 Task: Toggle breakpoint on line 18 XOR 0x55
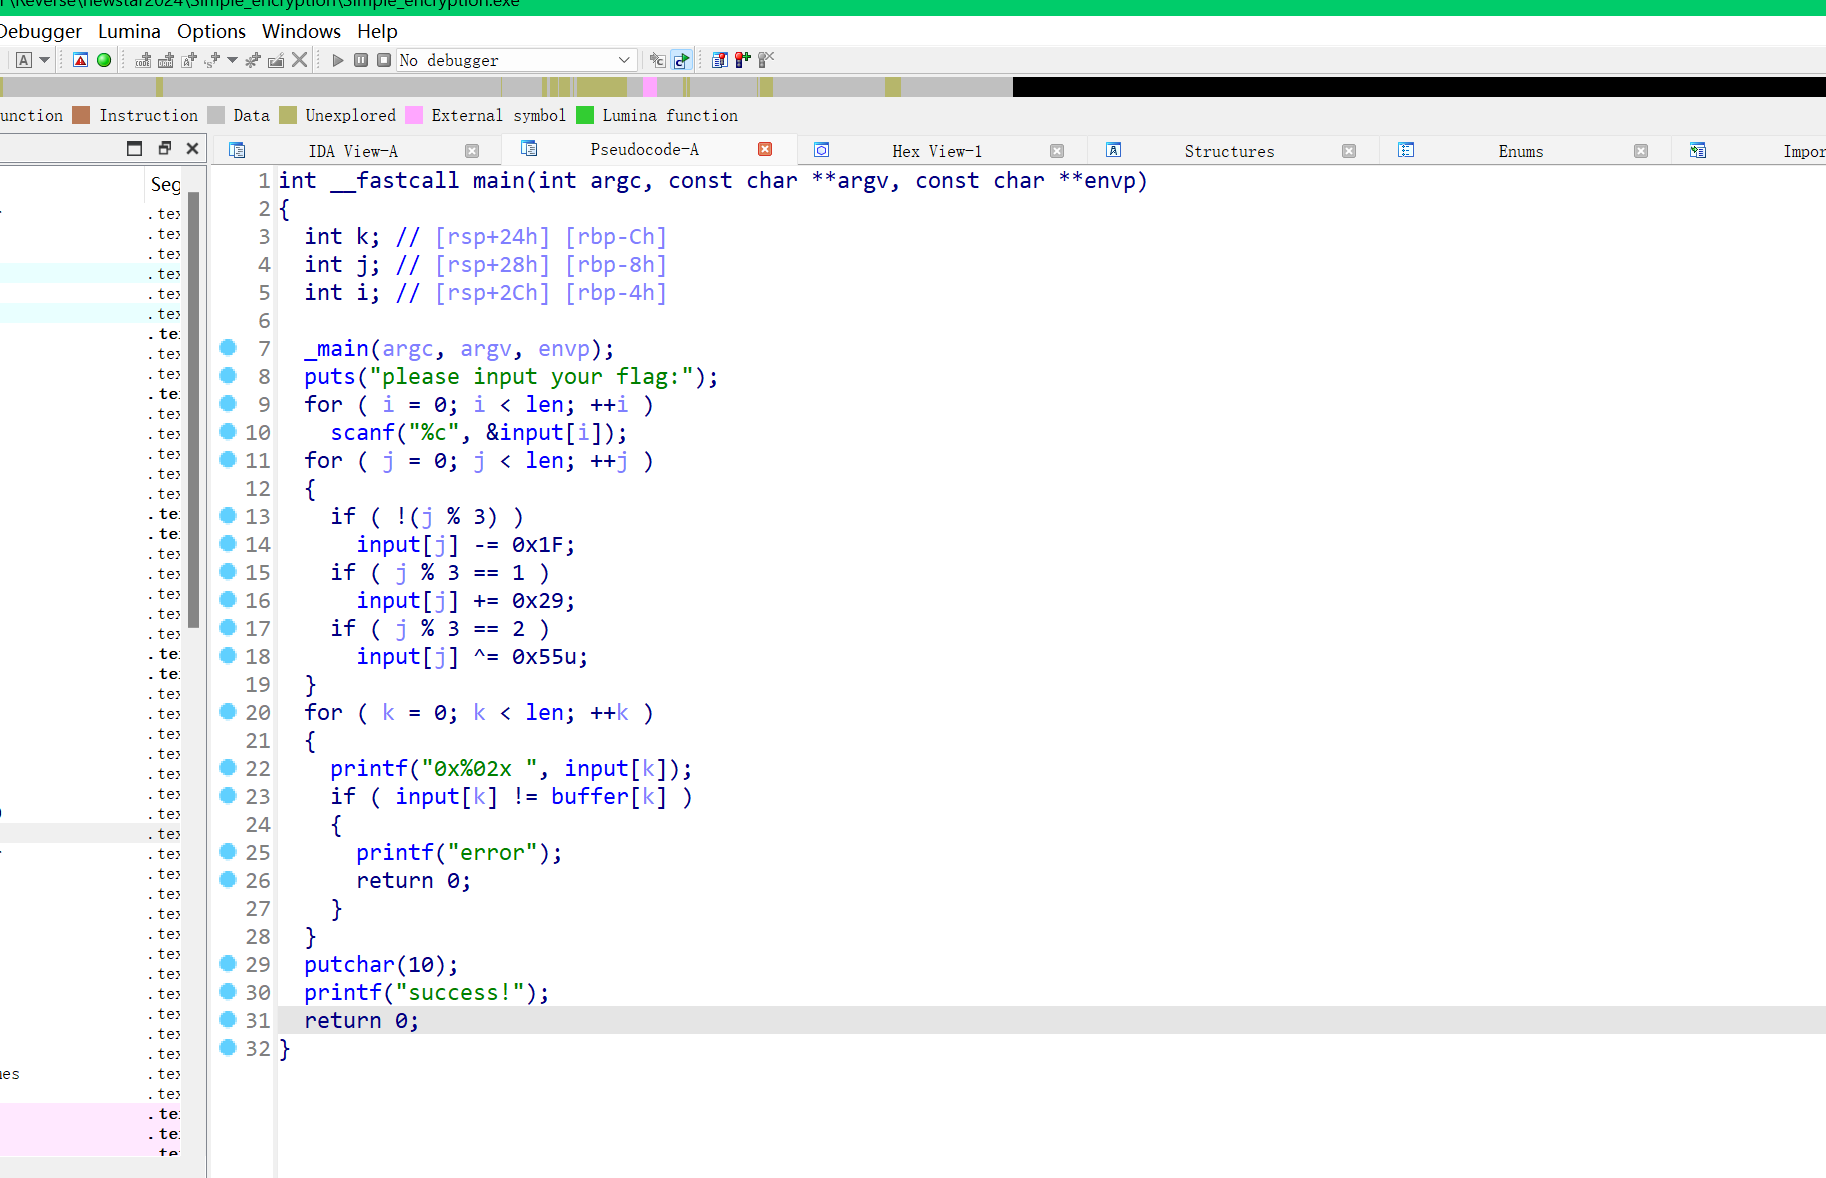point(228,655)
